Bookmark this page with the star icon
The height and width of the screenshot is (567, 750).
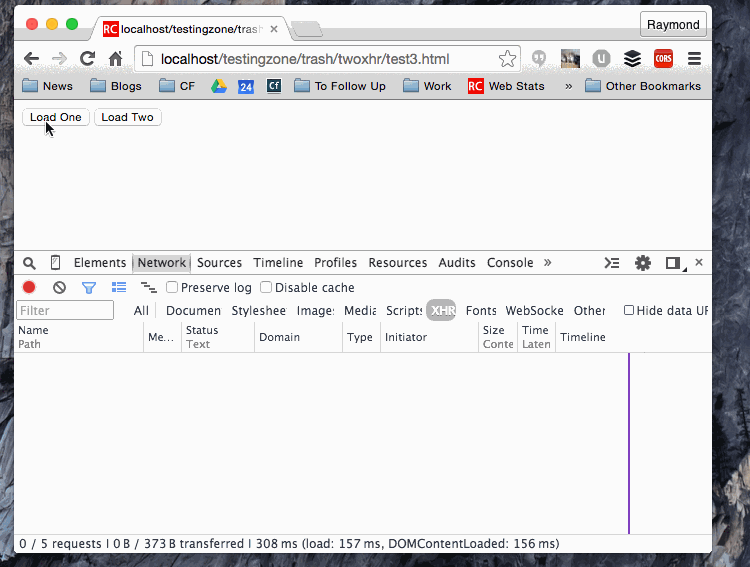coord(507,59)
